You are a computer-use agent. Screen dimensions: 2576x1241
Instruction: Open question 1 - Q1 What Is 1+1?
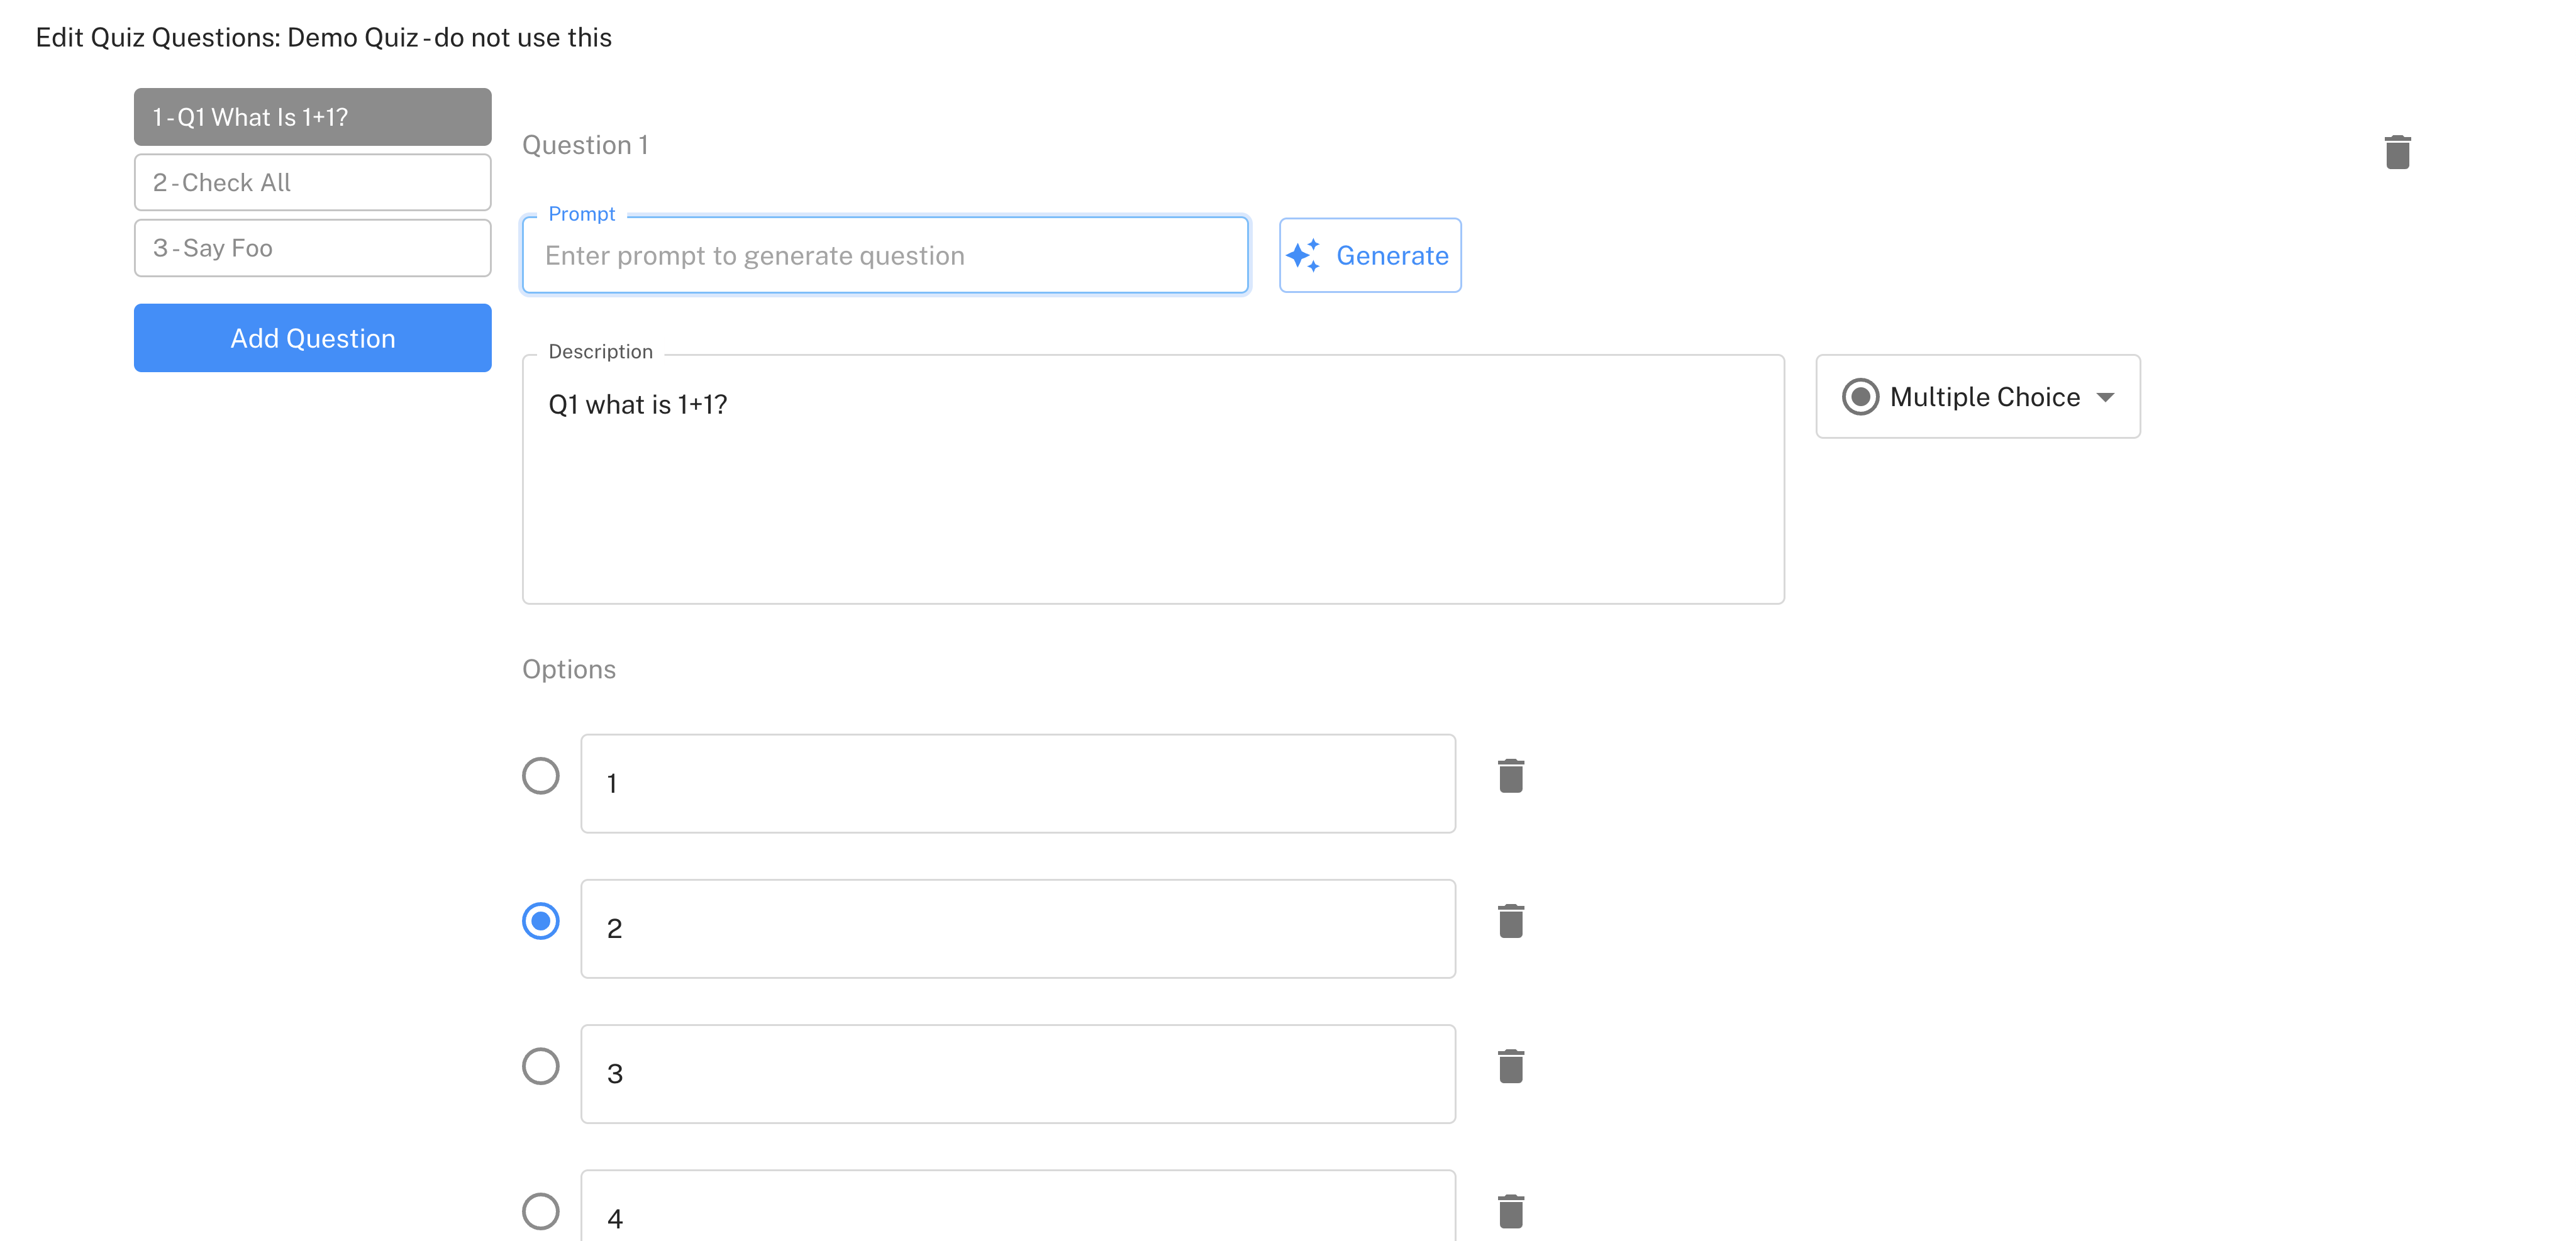pos(312,117)
